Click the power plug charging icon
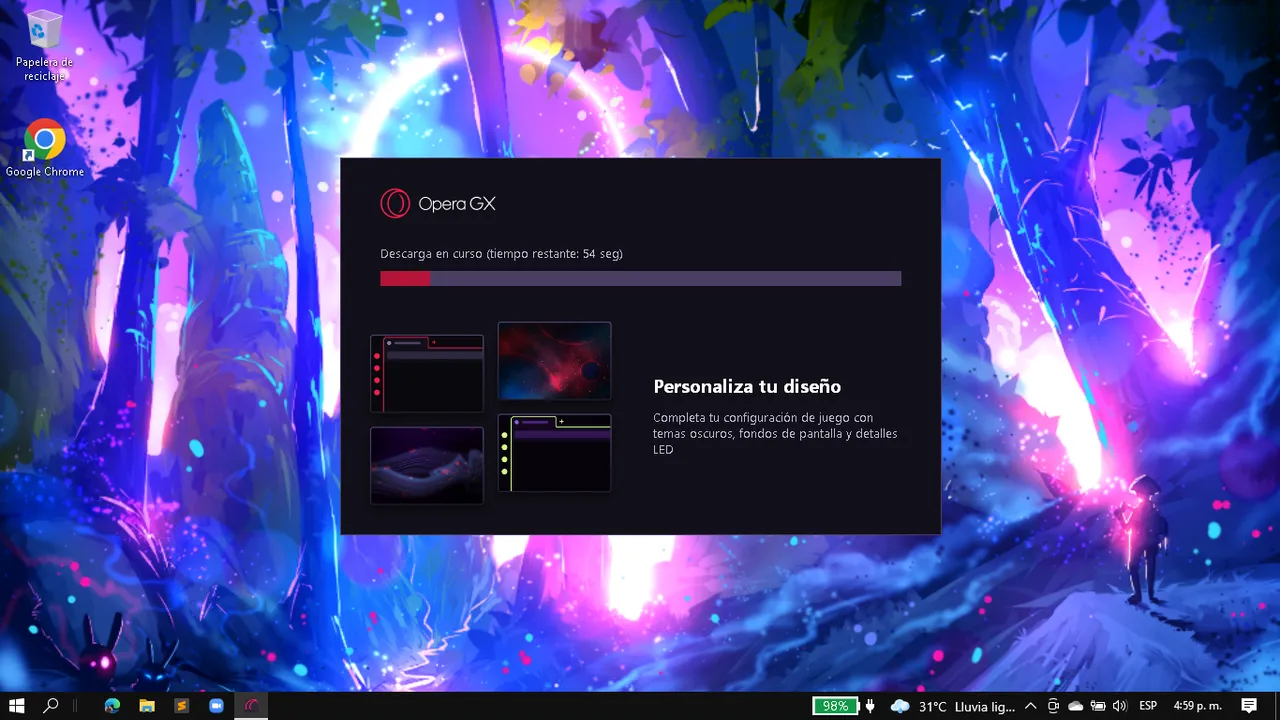The width and height of the screenshot is (1280, 720). click(x=870, y=706)
